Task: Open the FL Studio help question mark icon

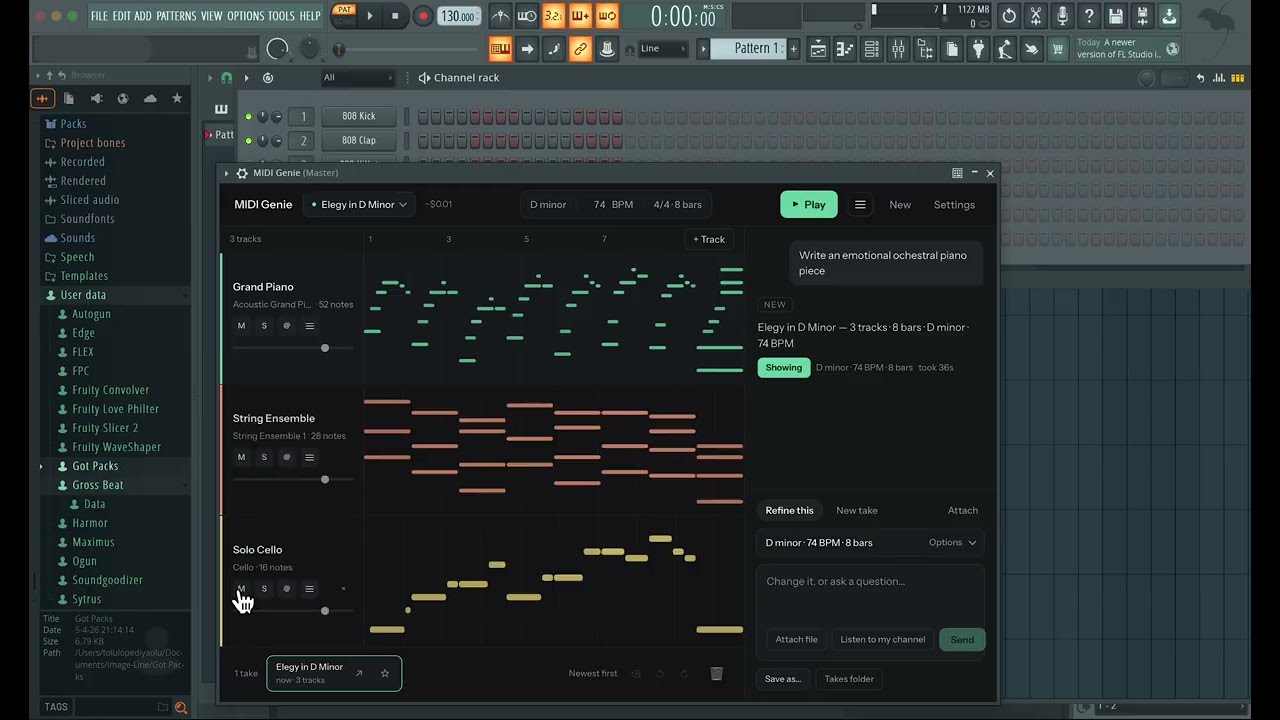Action: tap(1089, 16)
